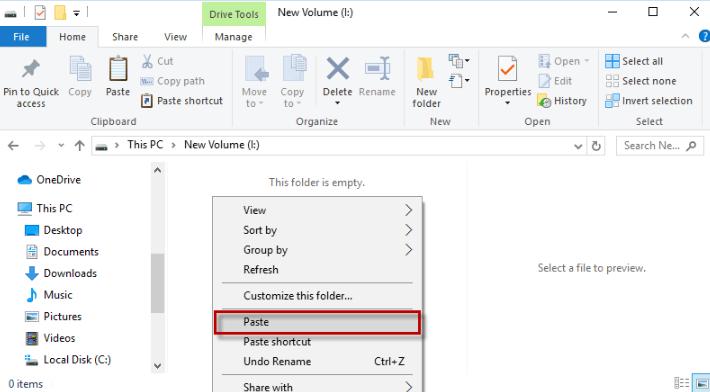Open Customize Quick Access Toolbar dropdown
This screenshot has width=710, height=392.
(77, 14)
